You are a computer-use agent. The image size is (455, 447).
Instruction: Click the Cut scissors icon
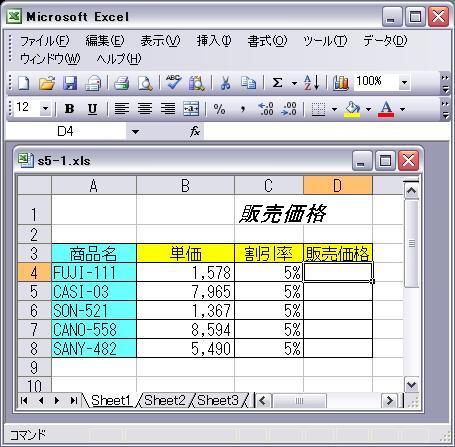[x=225, y=83]
